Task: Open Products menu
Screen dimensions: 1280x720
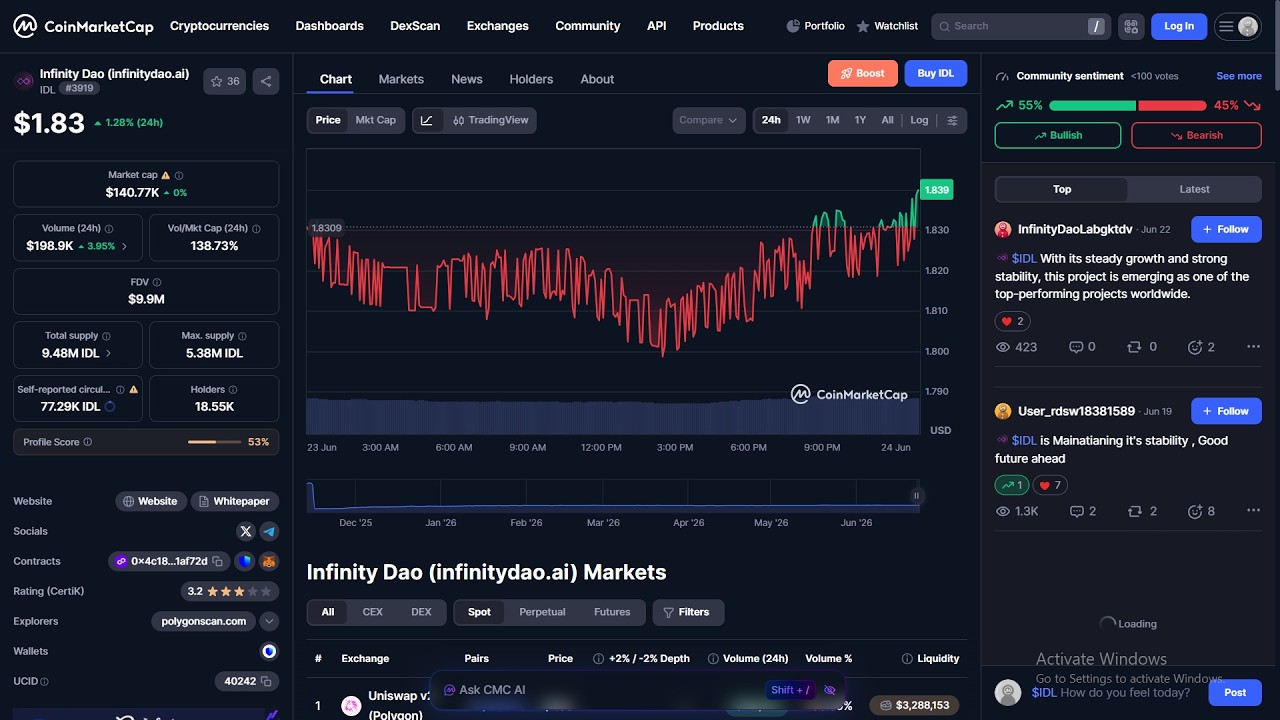Action: 718,26
